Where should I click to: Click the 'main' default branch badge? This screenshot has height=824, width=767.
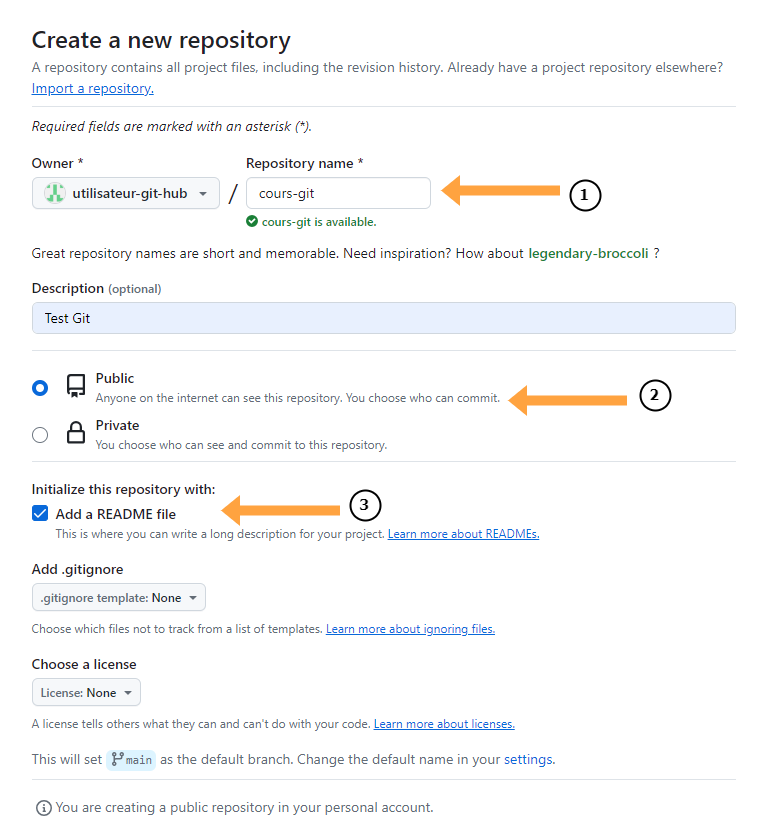click(130, 759)
